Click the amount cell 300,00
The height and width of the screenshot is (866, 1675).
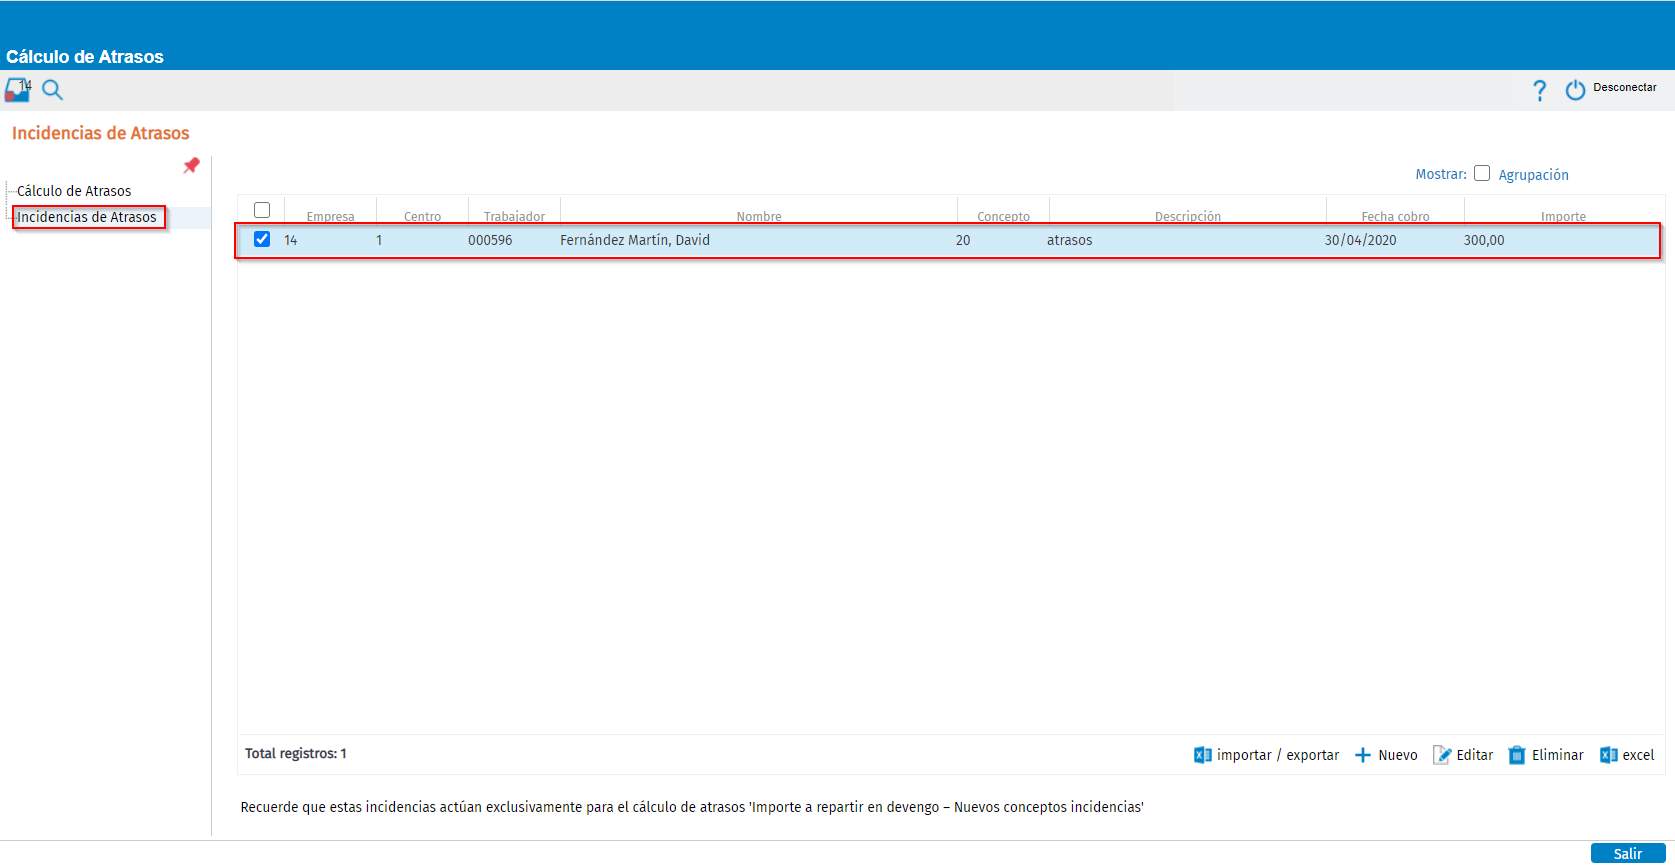point(1484,240)
